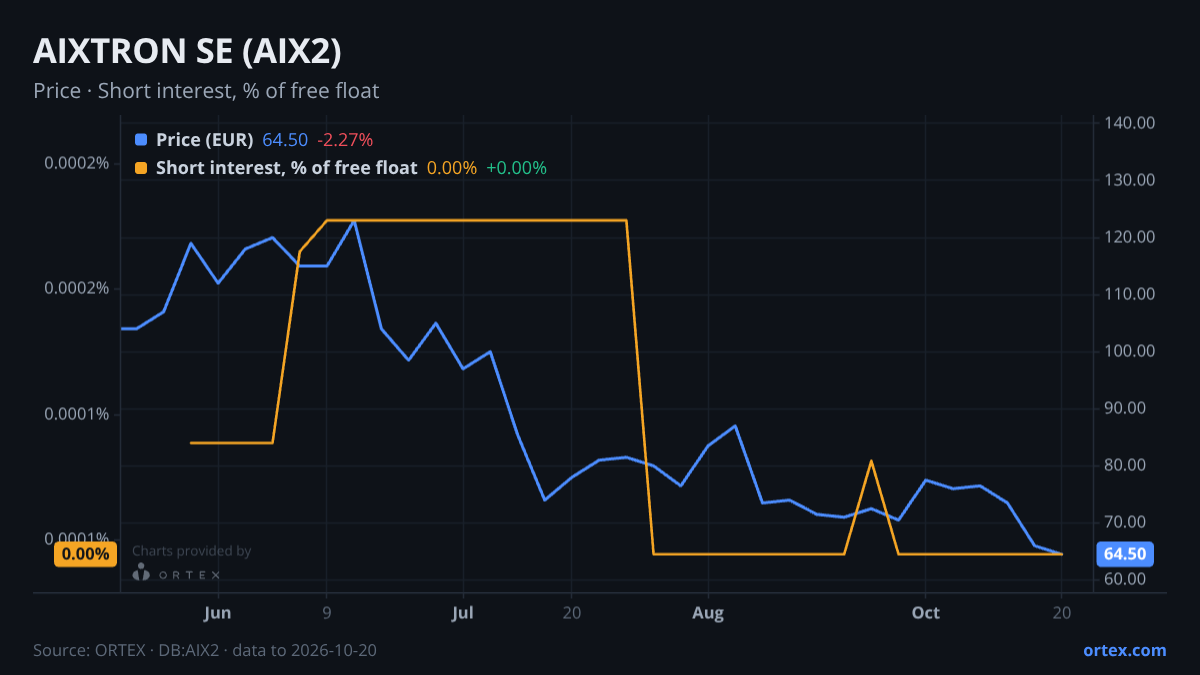Viewport: 1200px width, 675px height.
Task: Select the AIXTRON SE (AIX2) title
Action: coord(188,52)
